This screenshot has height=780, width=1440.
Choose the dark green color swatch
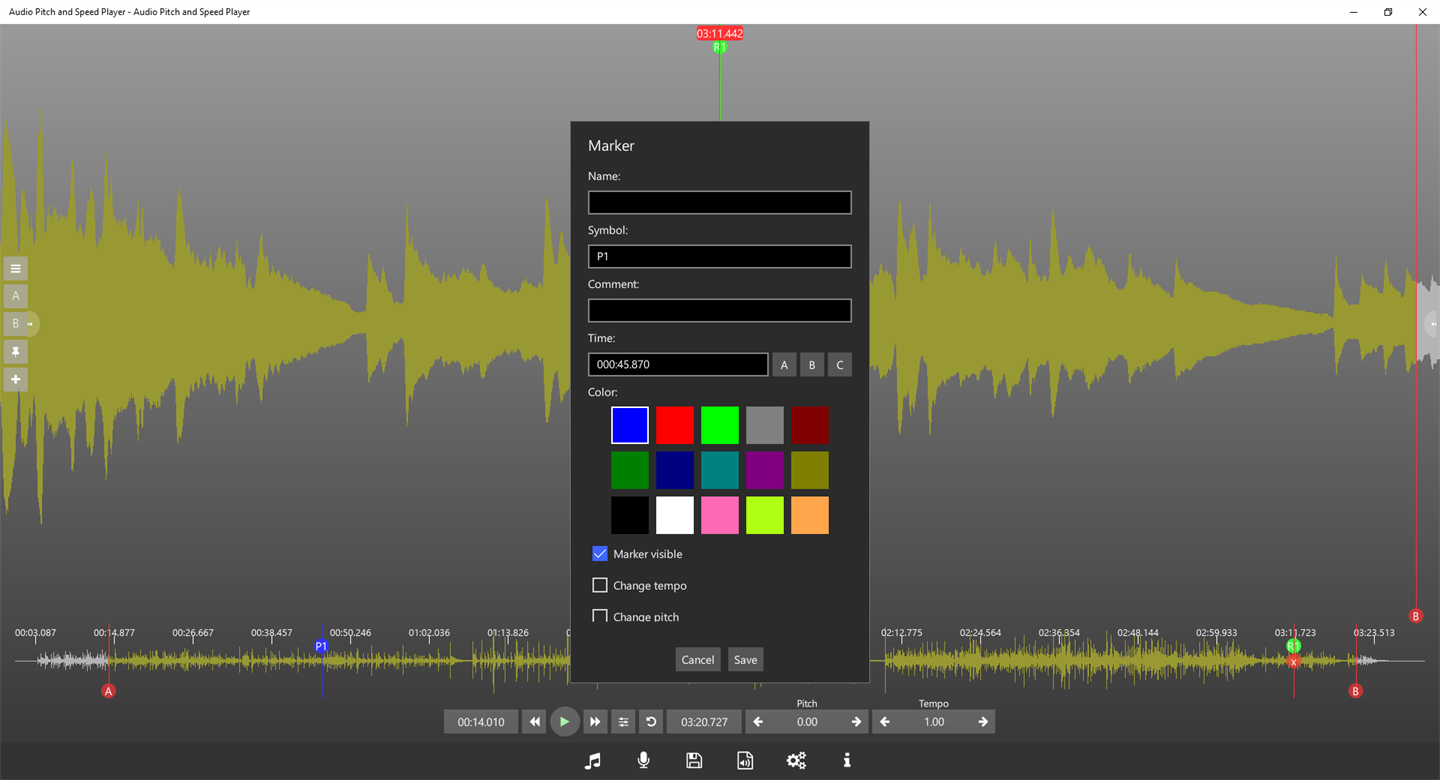pyautogui.click(x=630, y=470)
